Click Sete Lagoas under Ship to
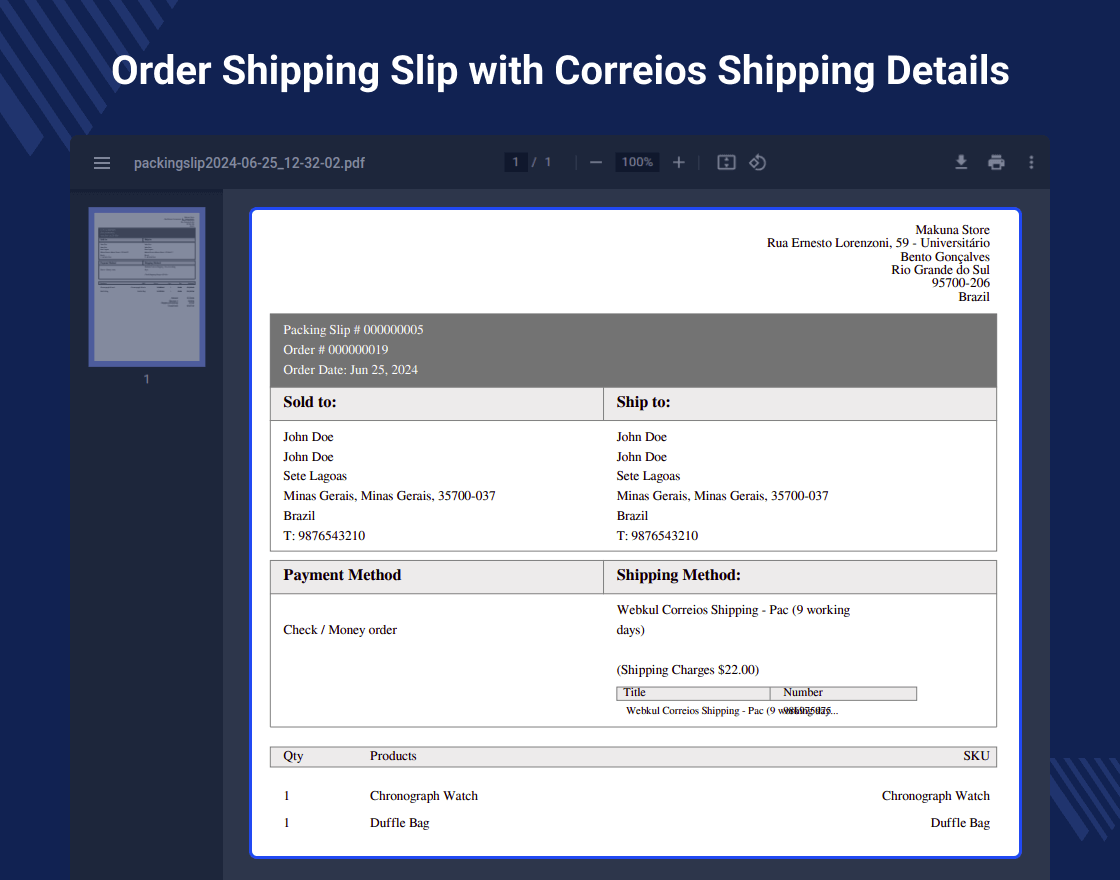Viewport: 1120px width, 880px height. 648,476
